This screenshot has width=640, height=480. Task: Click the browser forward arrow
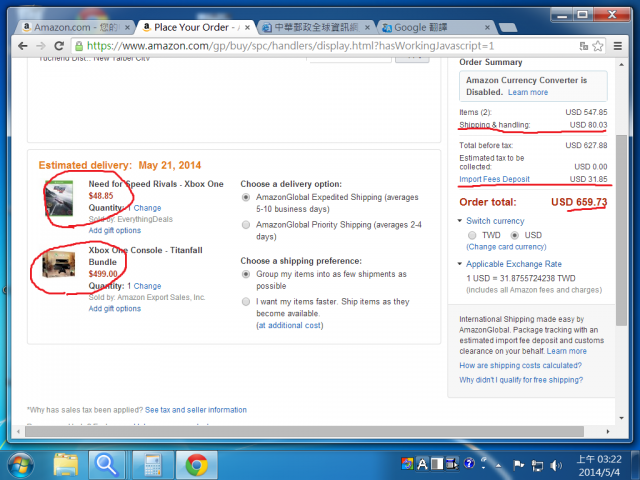click(x=40, y=46)
